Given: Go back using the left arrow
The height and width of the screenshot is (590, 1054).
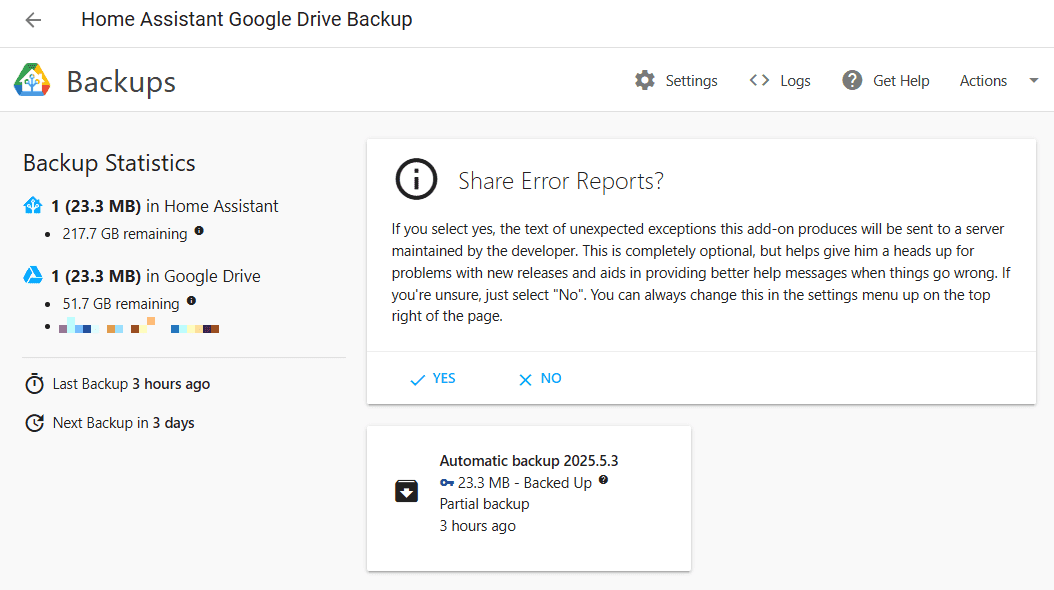Looking at the screenshot, I should click(x=33, y=20).
